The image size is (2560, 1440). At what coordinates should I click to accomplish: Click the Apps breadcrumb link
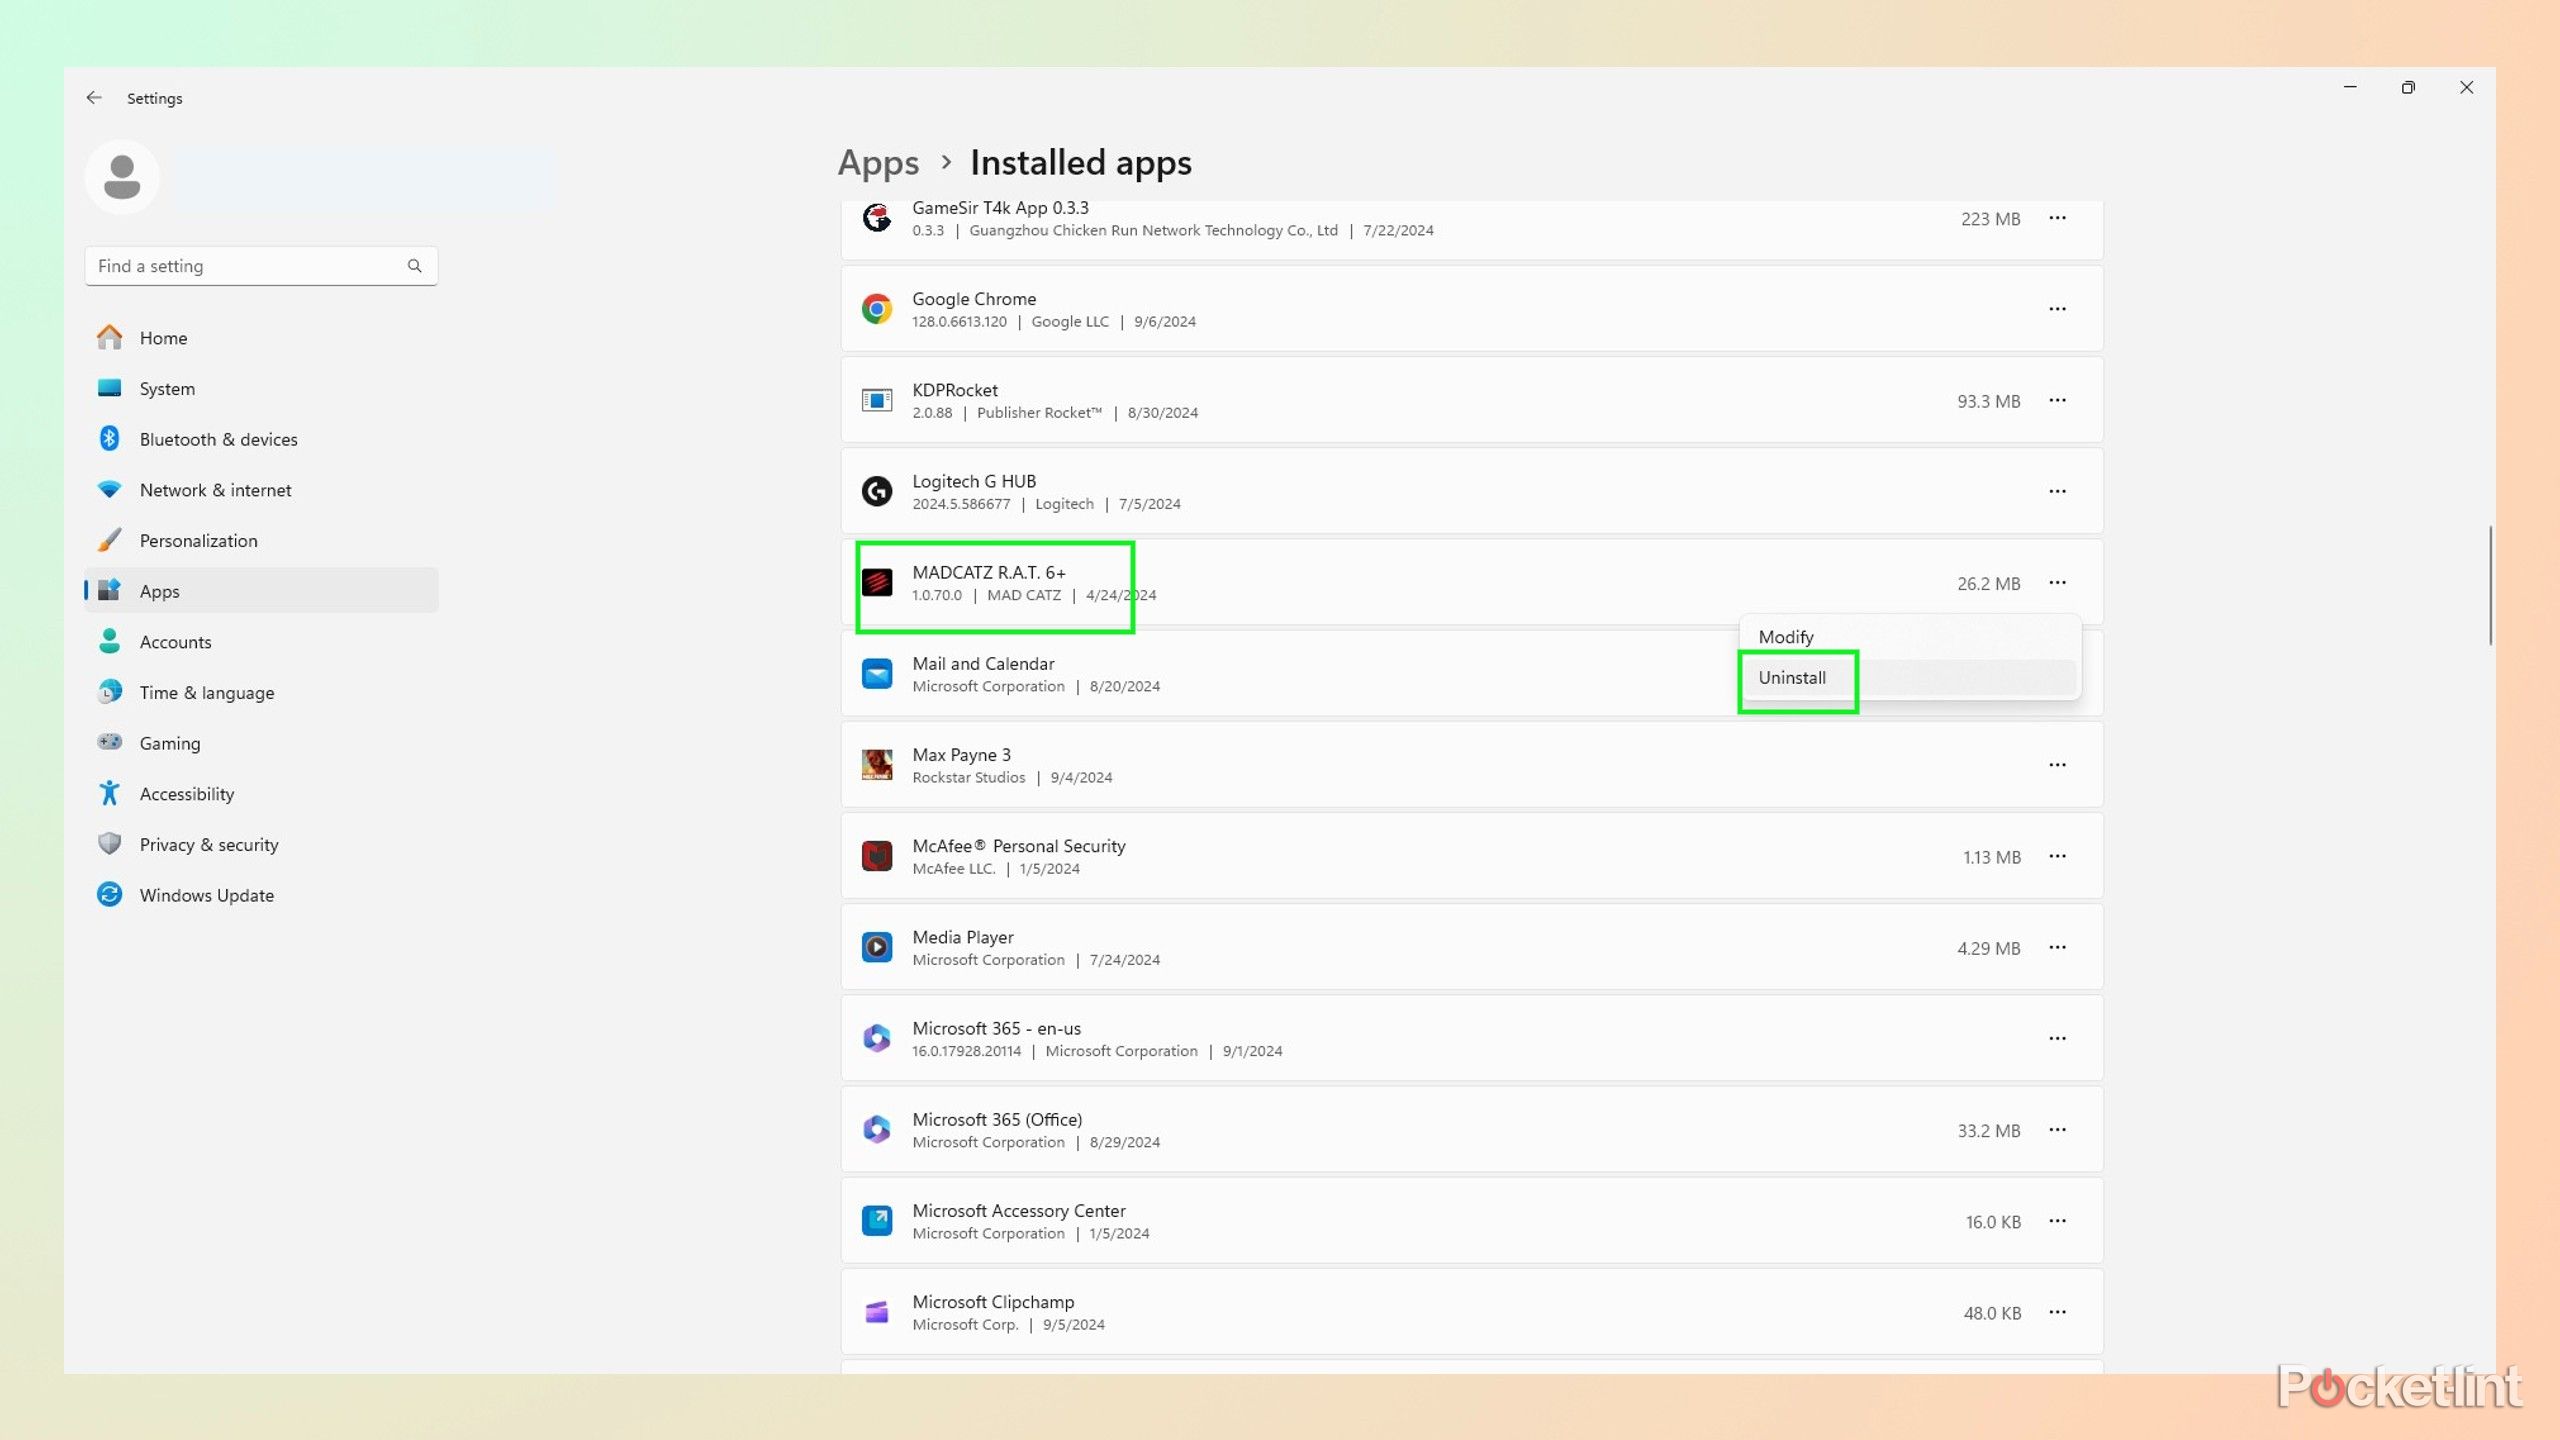878,163
